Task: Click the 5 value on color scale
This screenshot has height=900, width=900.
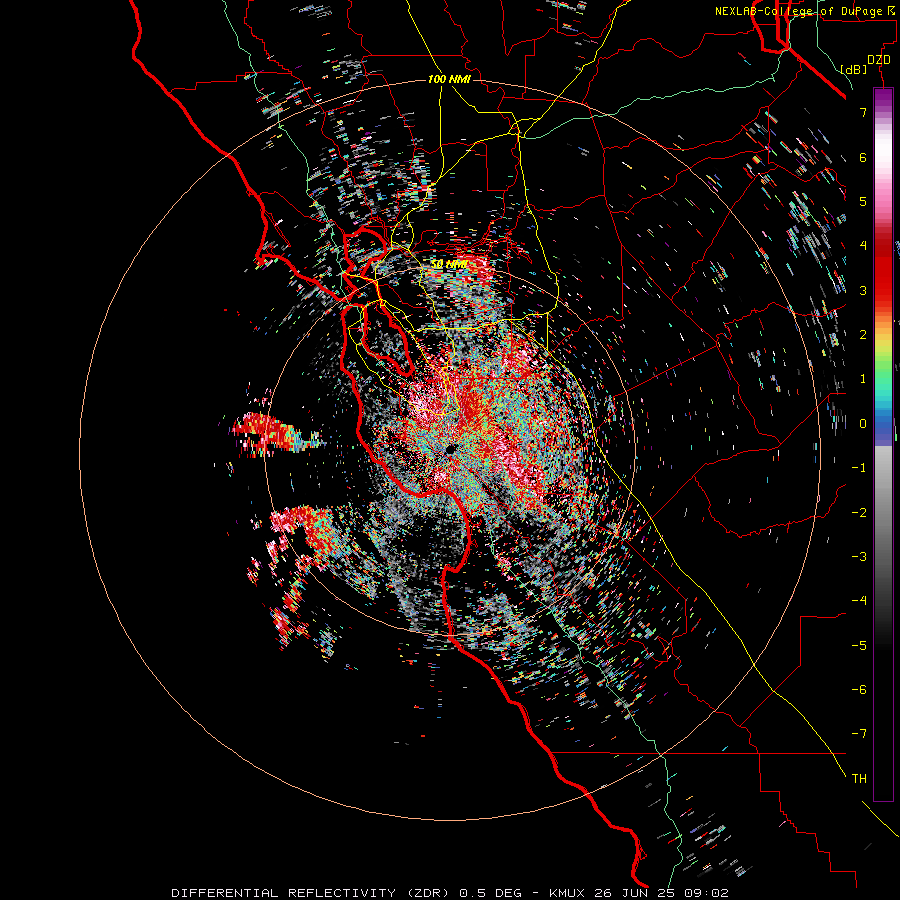Action: tap(863, 201)
